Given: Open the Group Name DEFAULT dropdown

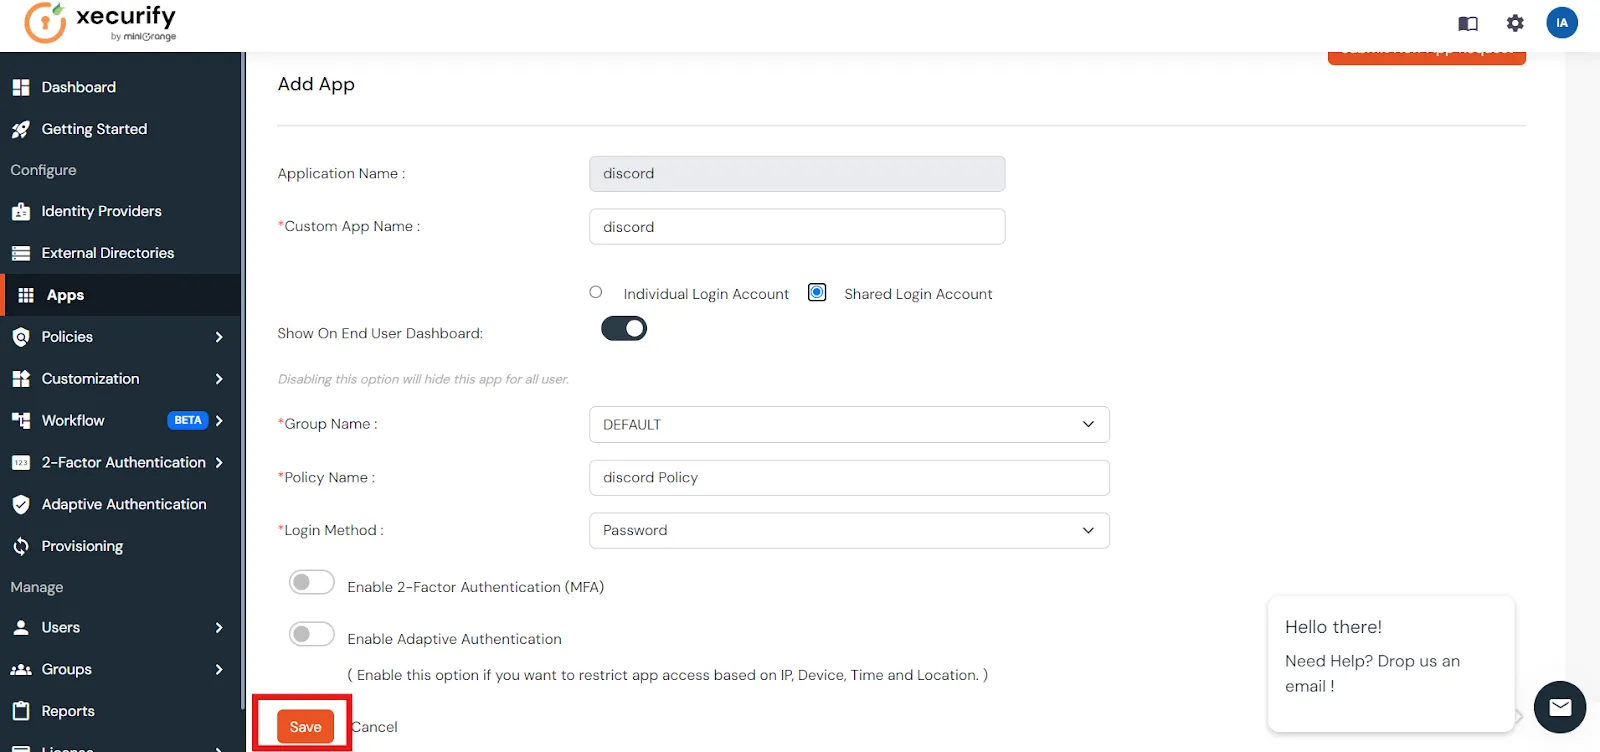Looking at the screenshot, I should pyautogui.click(x=849, y=424).
